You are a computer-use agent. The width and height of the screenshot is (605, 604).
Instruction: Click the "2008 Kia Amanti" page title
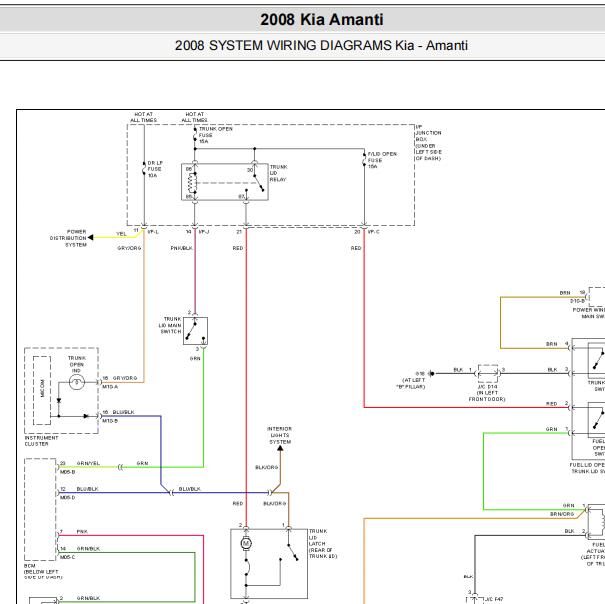321,20
